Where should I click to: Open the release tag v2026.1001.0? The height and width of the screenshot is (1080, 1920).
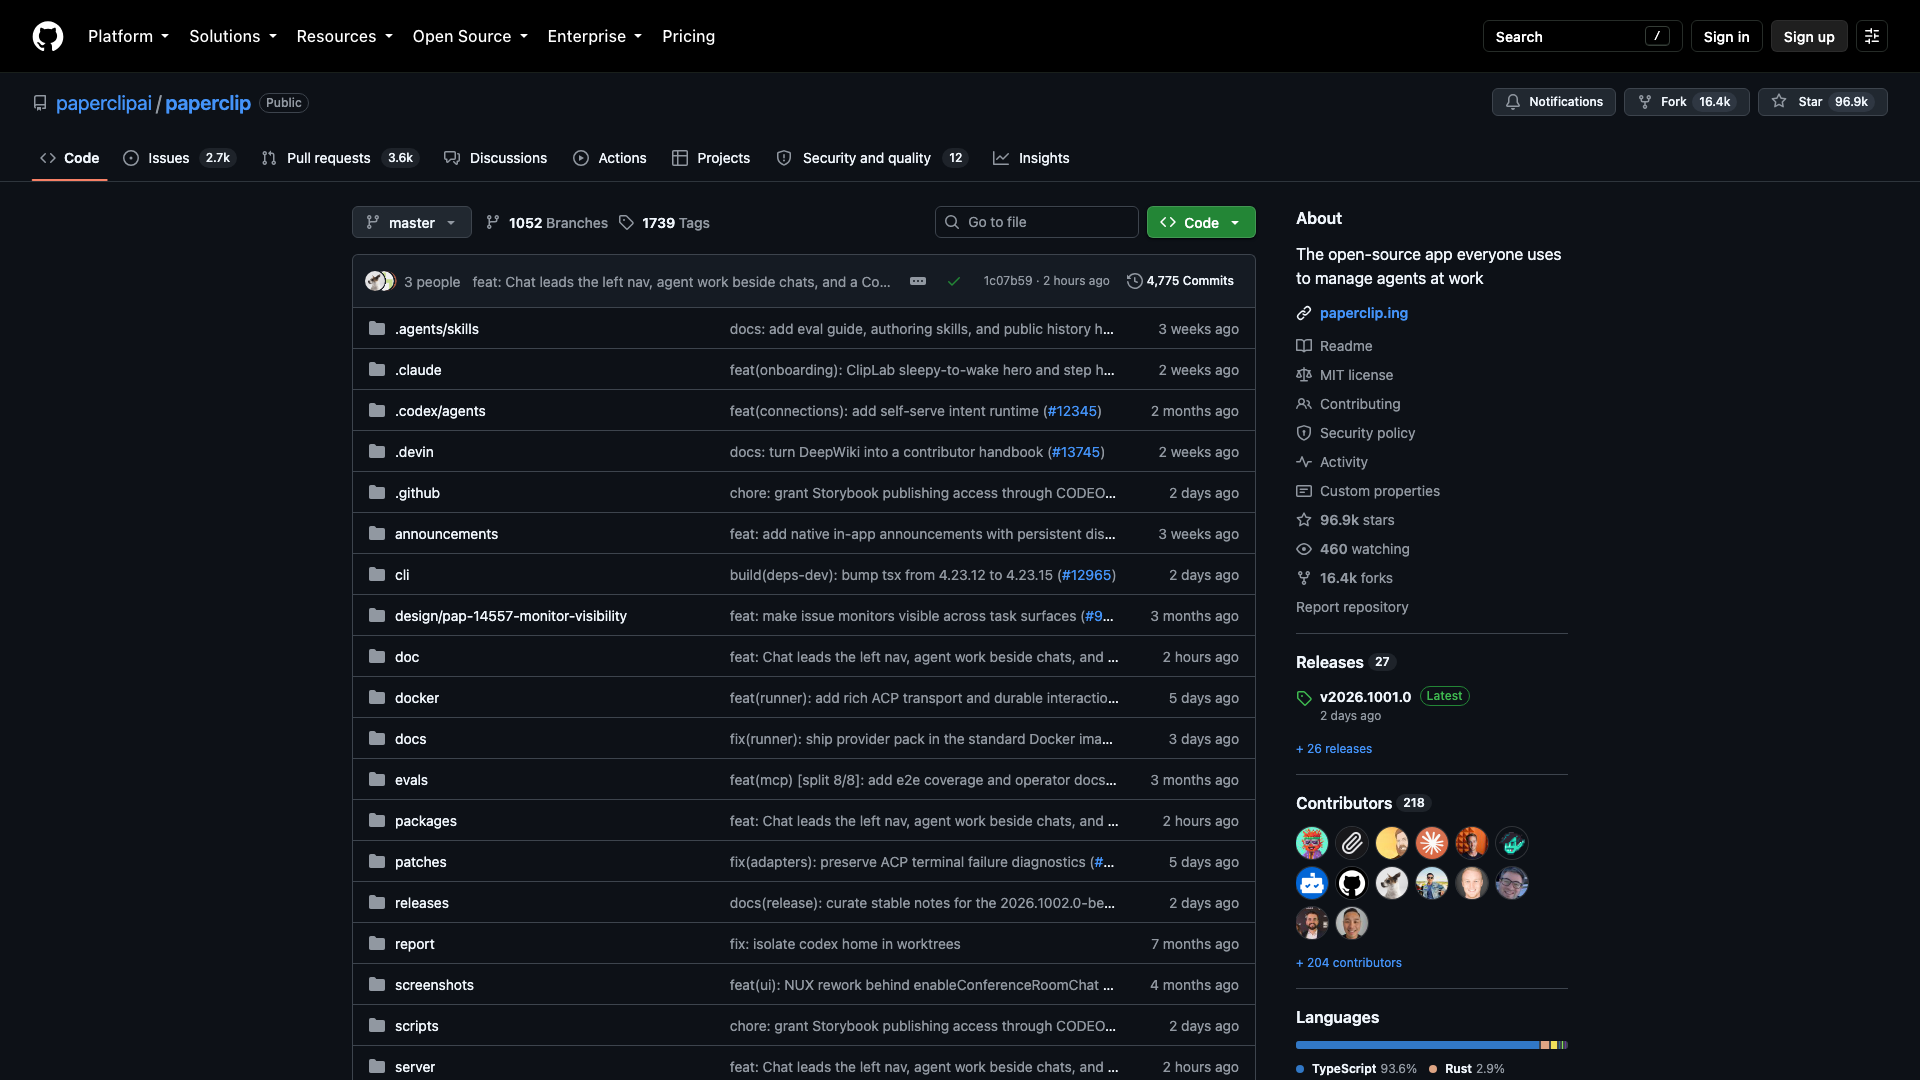tap(1365, 697)
